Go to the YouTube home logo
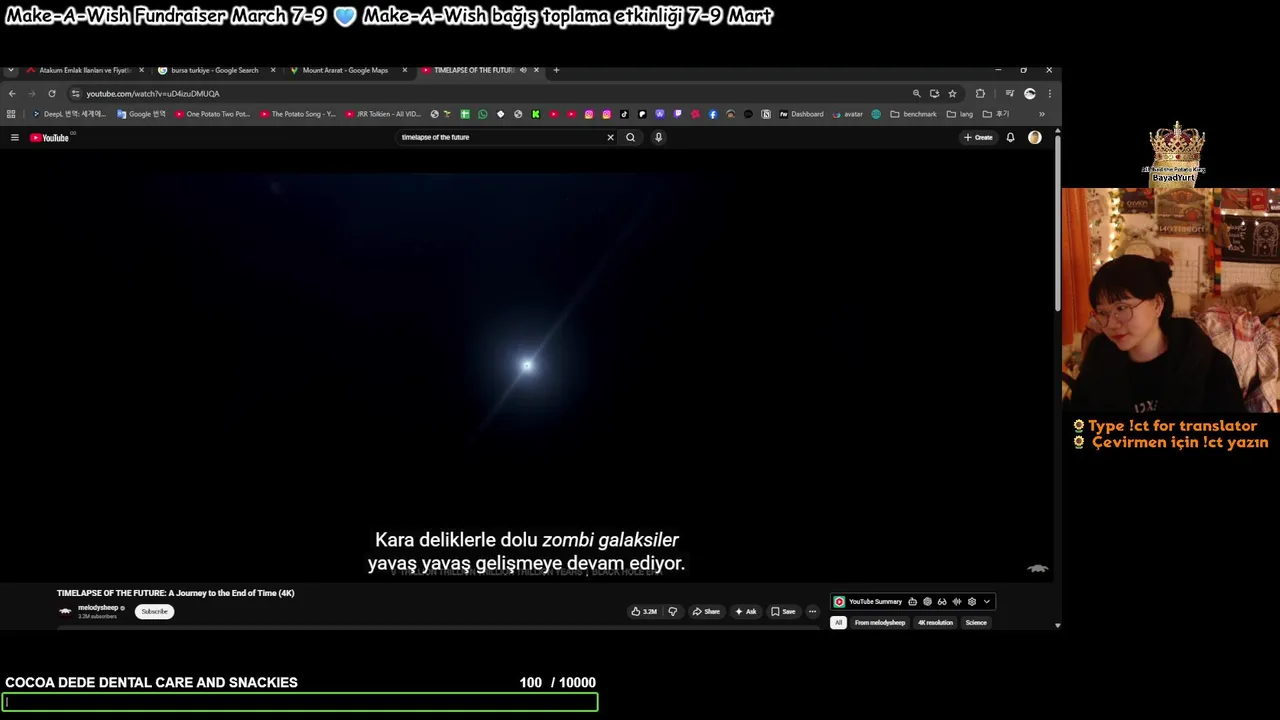 (49, 137)
